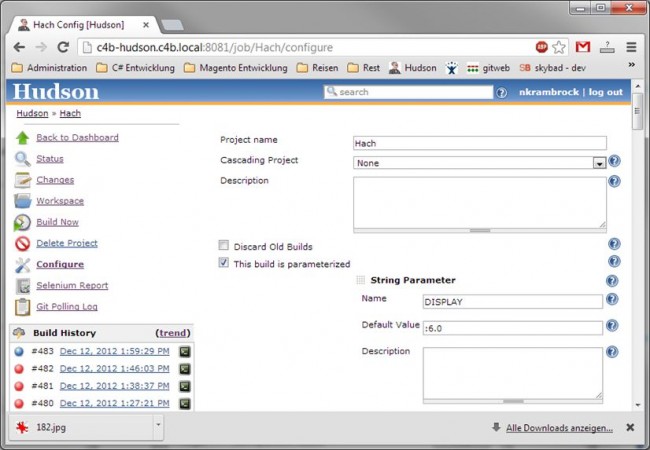Click the project Description resize bar

(480, 230)
